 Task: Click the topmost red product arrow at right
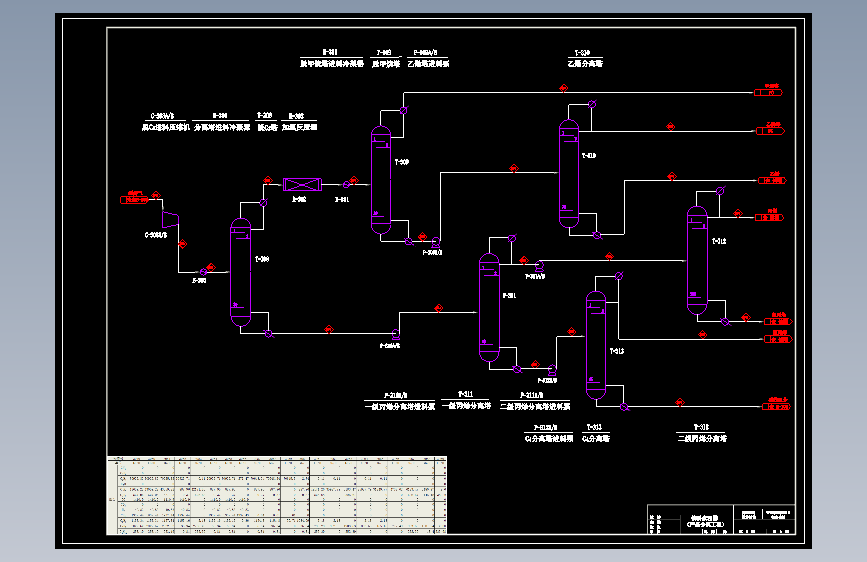pyautogui.click(x=769, y=92)
